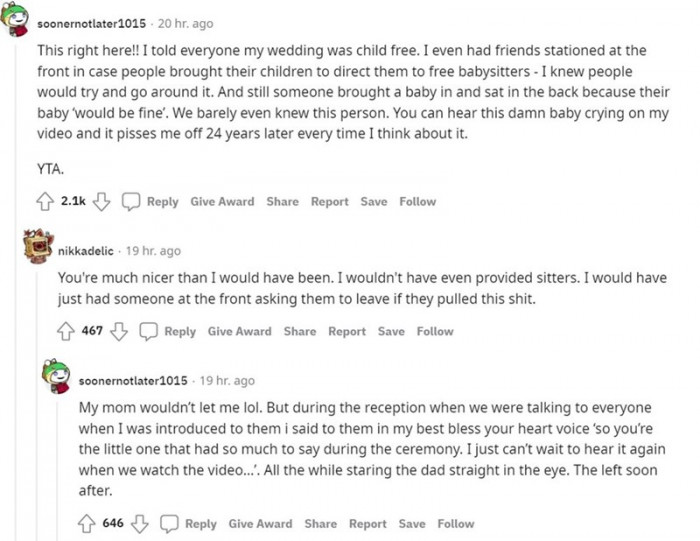
Task: Give Award to the 646-point reply
Action: 260,523
